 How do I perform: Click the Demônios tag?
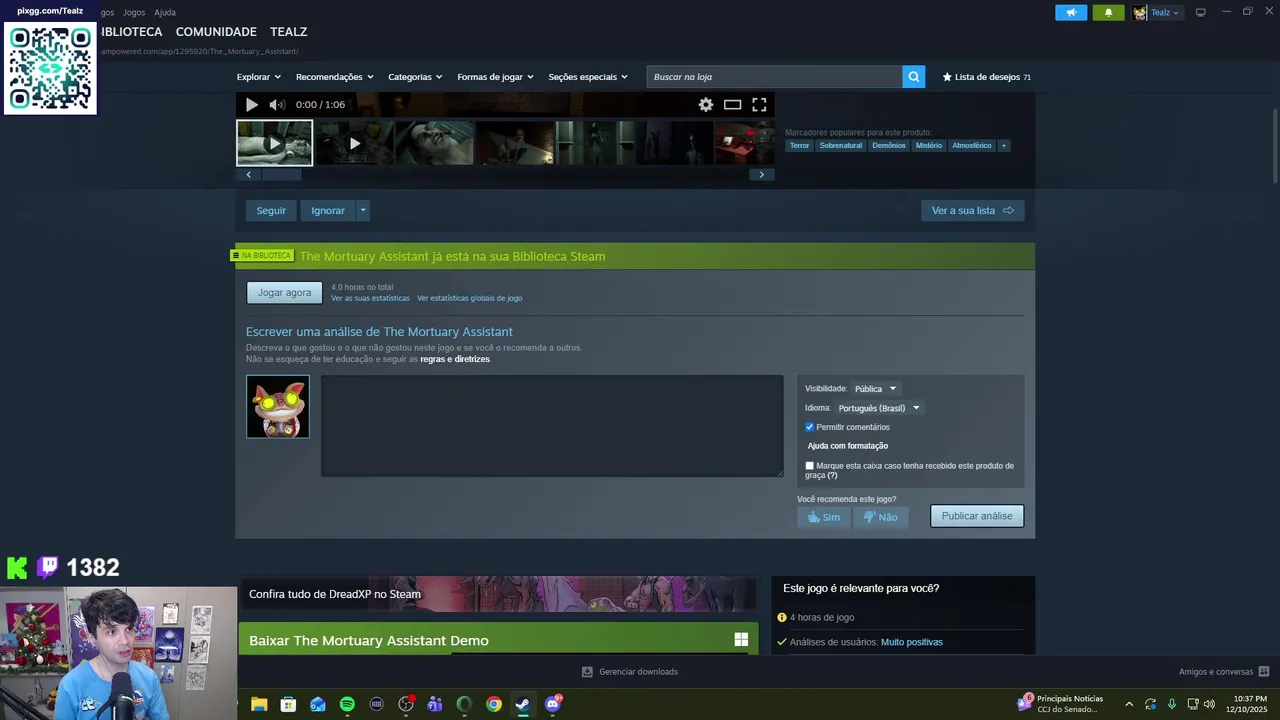(x=888, y=146)
